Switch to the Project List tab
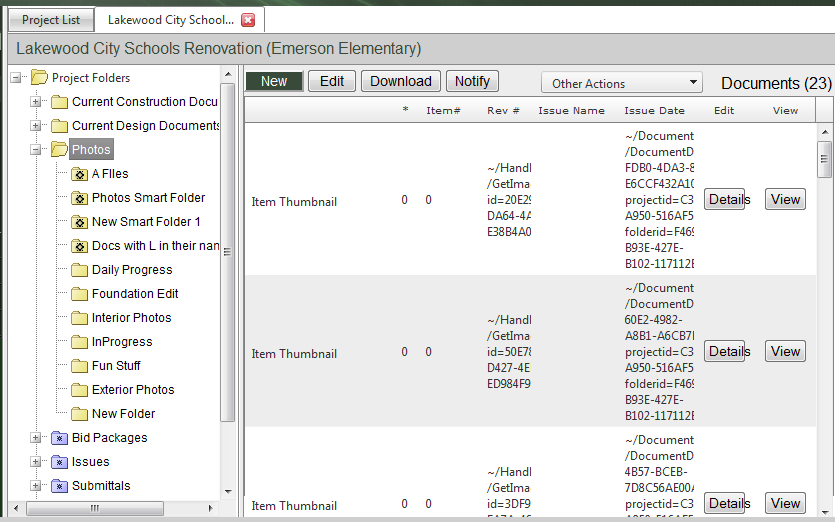The image size is (835, 522). (x=51, y=20)
